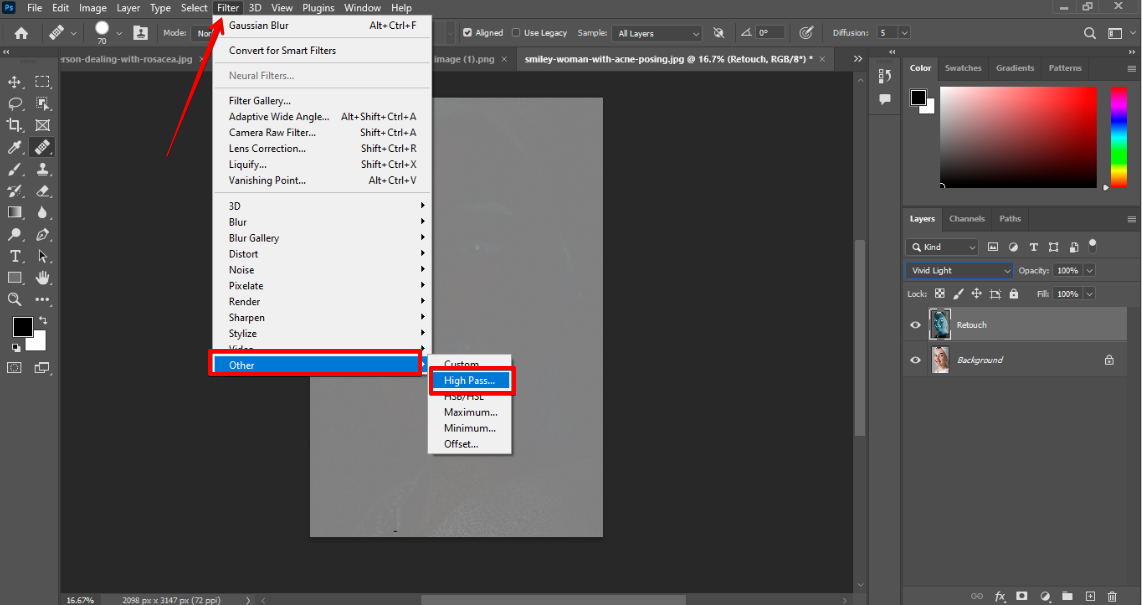Screen dimensions: 1142x605
Task: Toggle the Aligned checkbox
Action: (x=467, y=33)
